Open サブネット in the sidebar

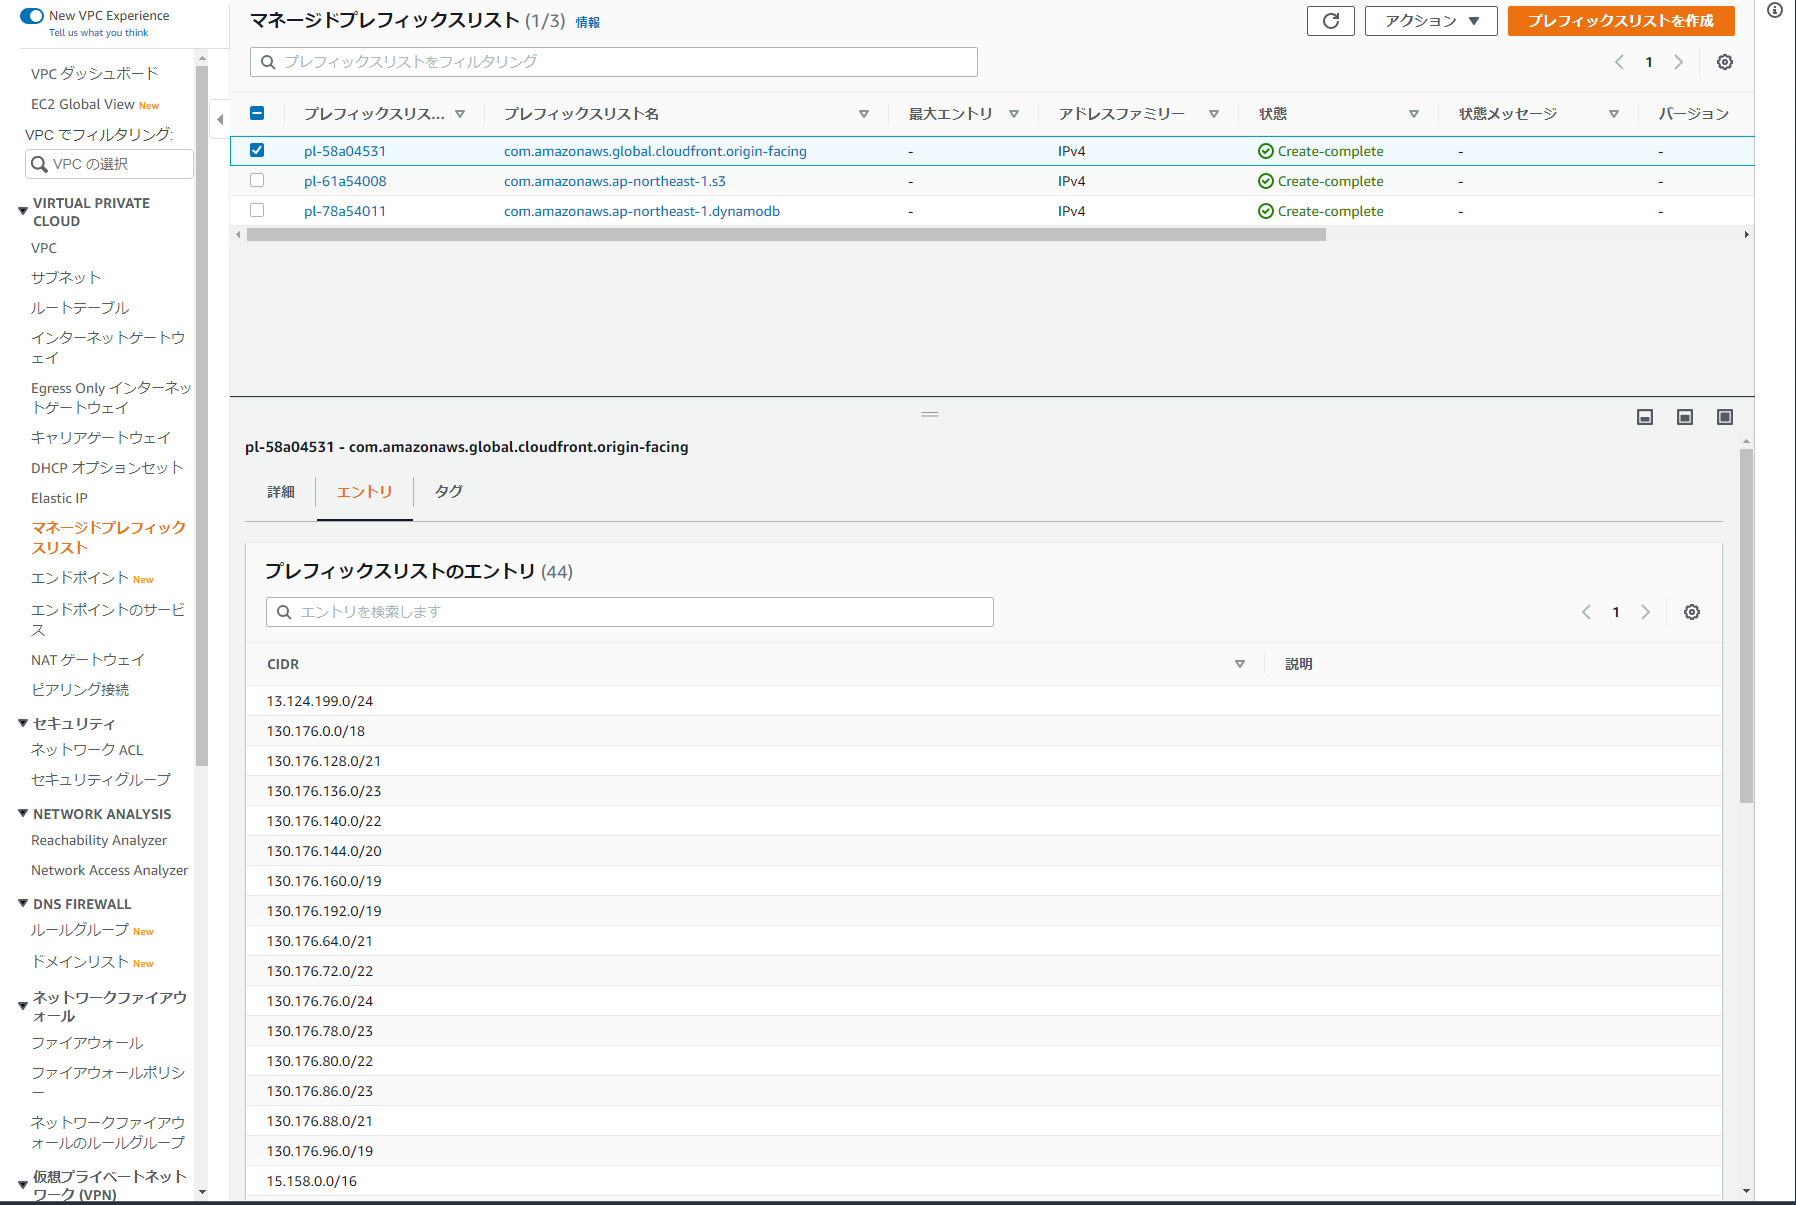tap(66, 278)
